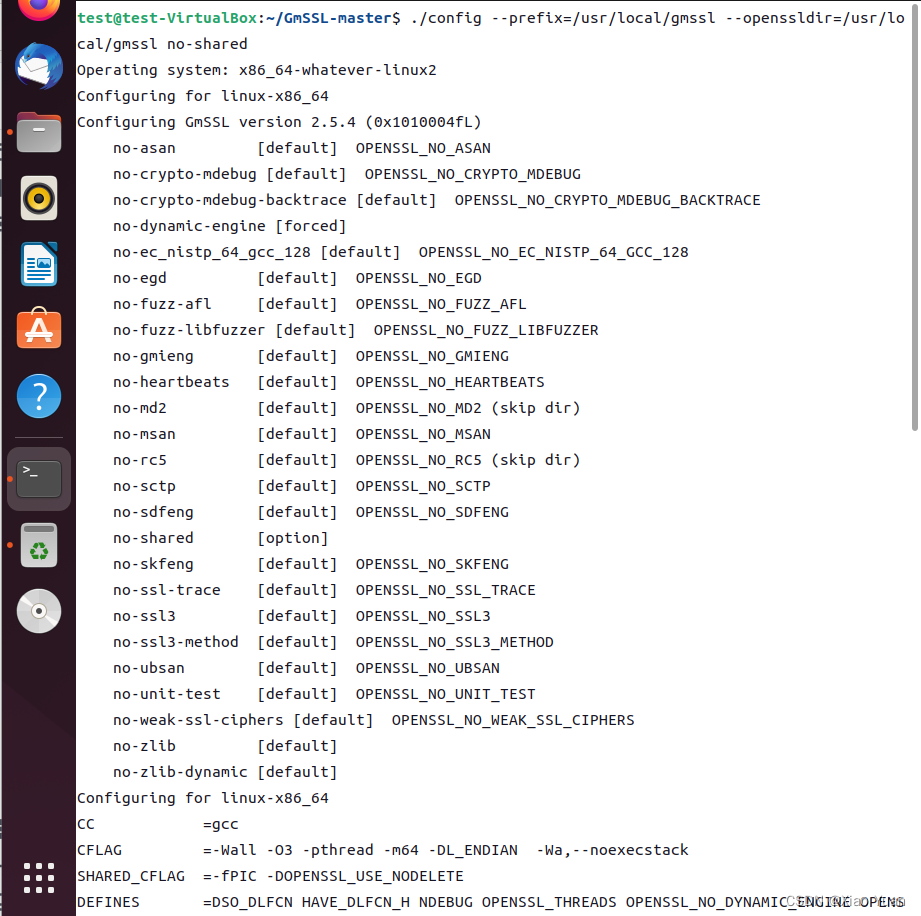Click 'Configuring GmSSL version 2.5.4' line
The image size is (921, 916).
tap(279, 122)
